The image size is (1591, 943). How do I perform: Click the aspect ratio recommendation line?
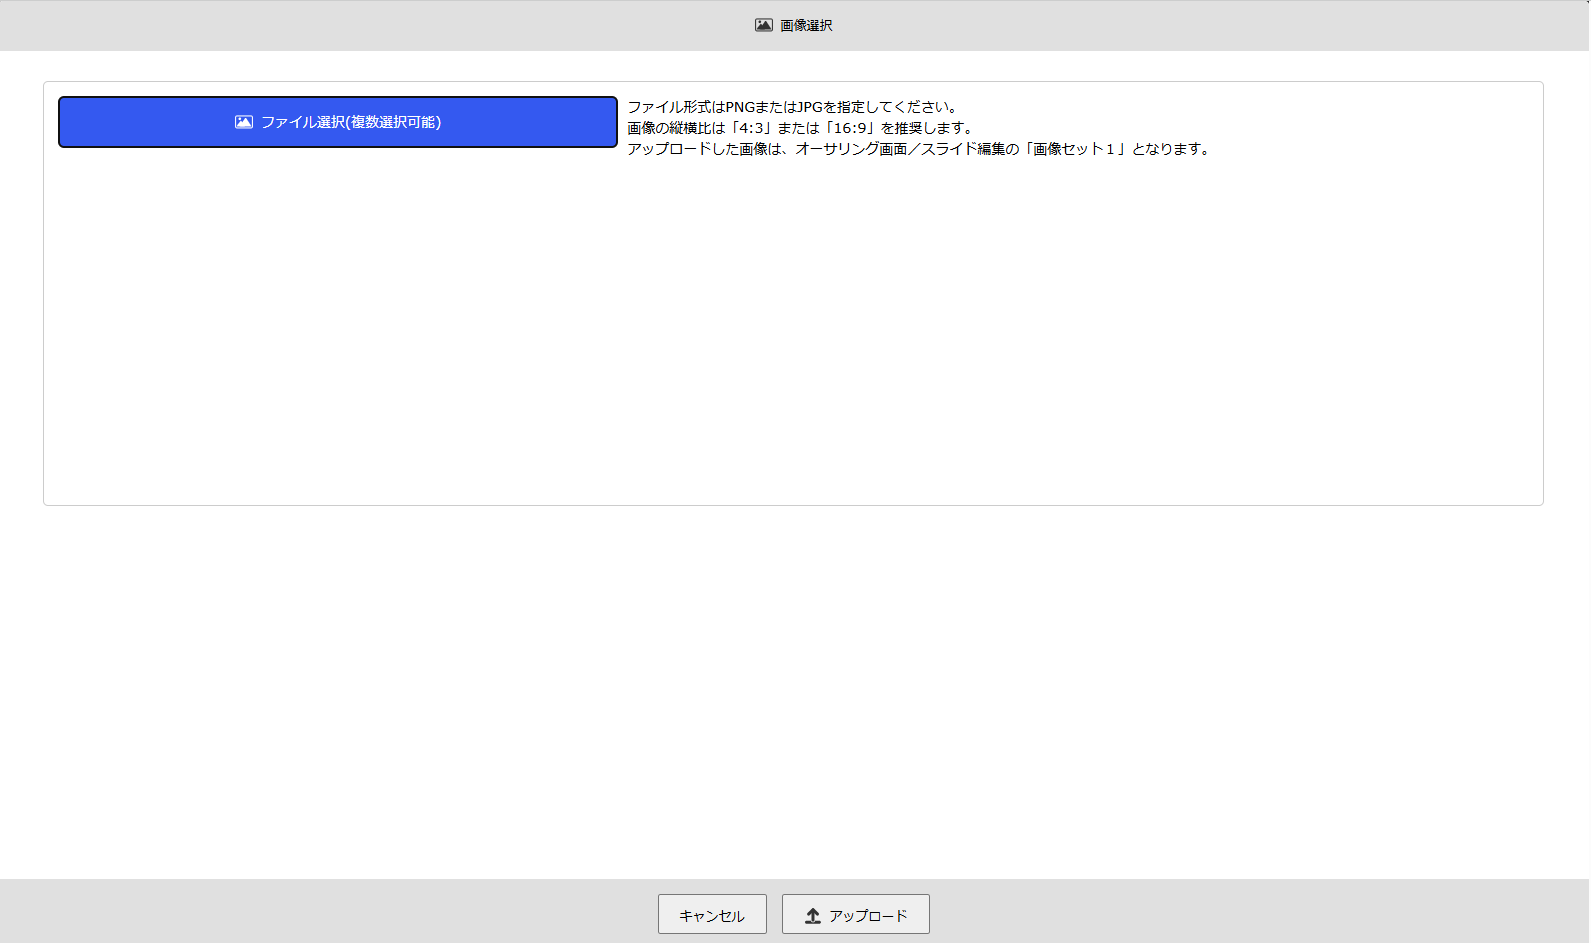click(800, 128)
